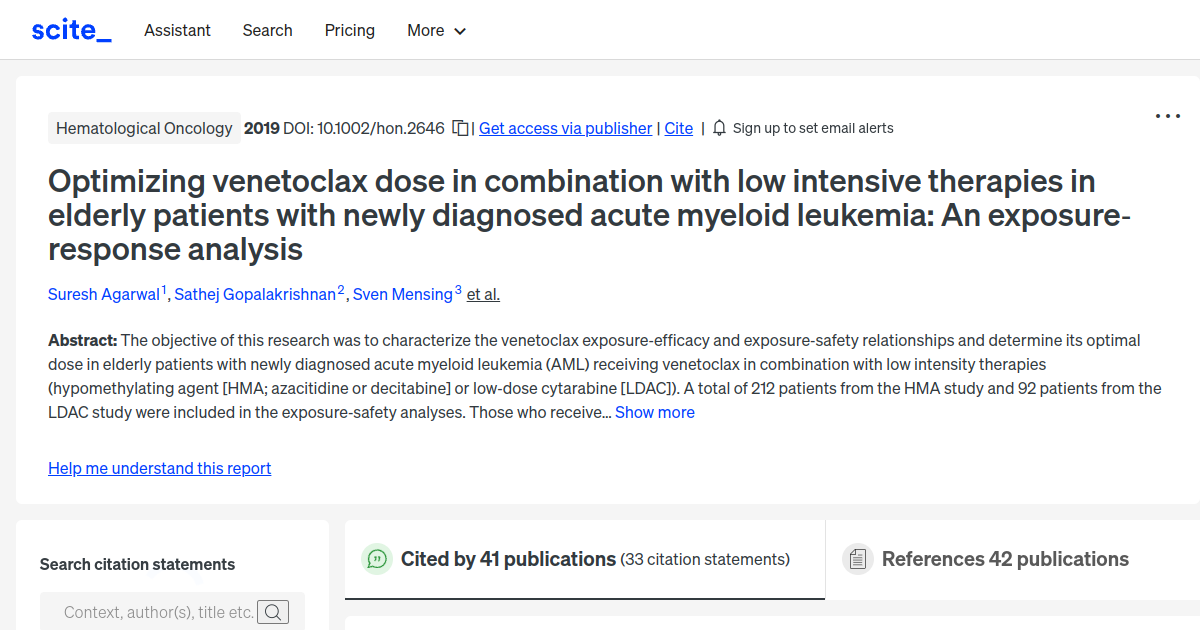Image resolution: width=1200 pixels, height=630 pixels.
Task: Switch to the References 42 publications tab
Action: (1004, 559)
